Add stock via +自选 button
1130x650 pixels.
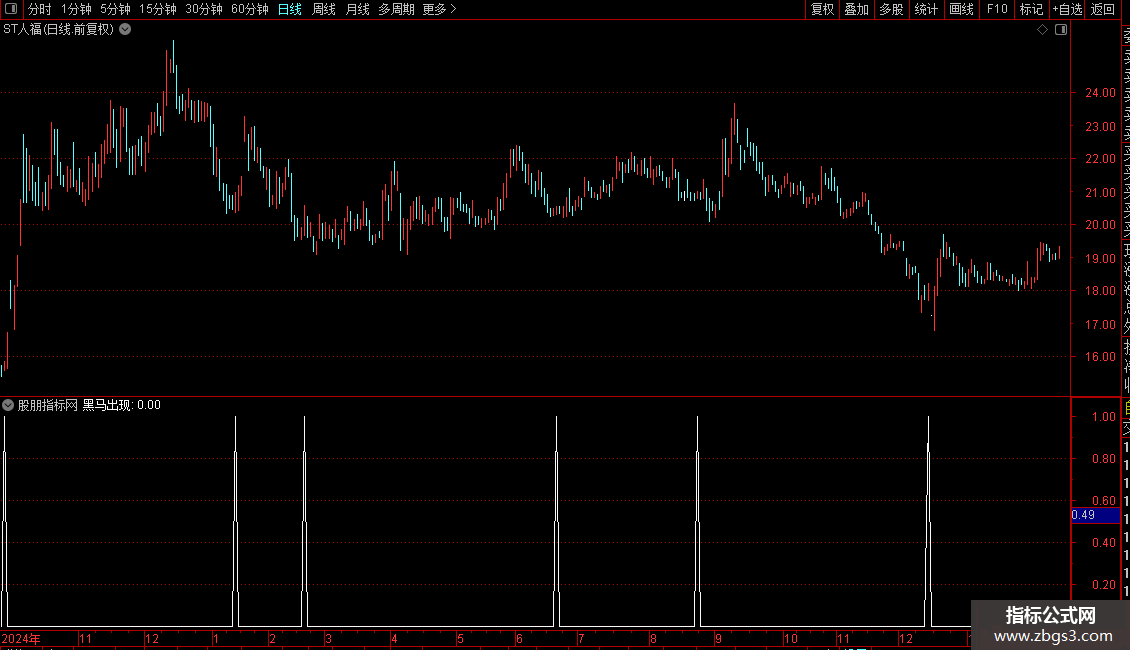pyautogui.click(x=1067, y=9)
